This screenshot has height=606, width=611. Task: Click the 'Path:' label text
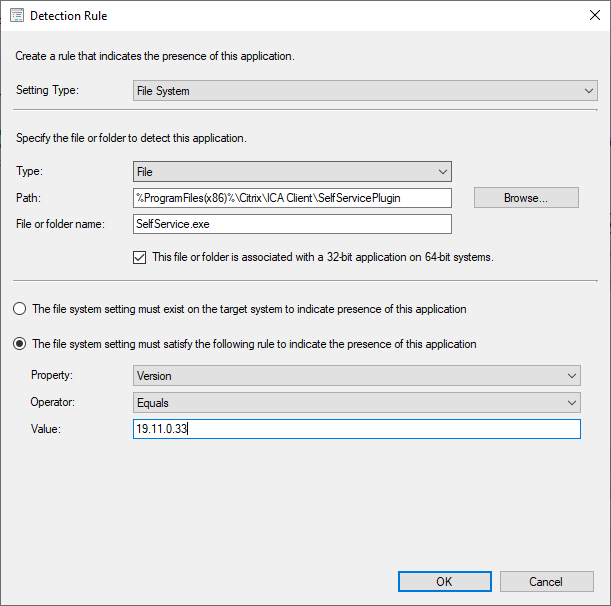click(28, 198)
